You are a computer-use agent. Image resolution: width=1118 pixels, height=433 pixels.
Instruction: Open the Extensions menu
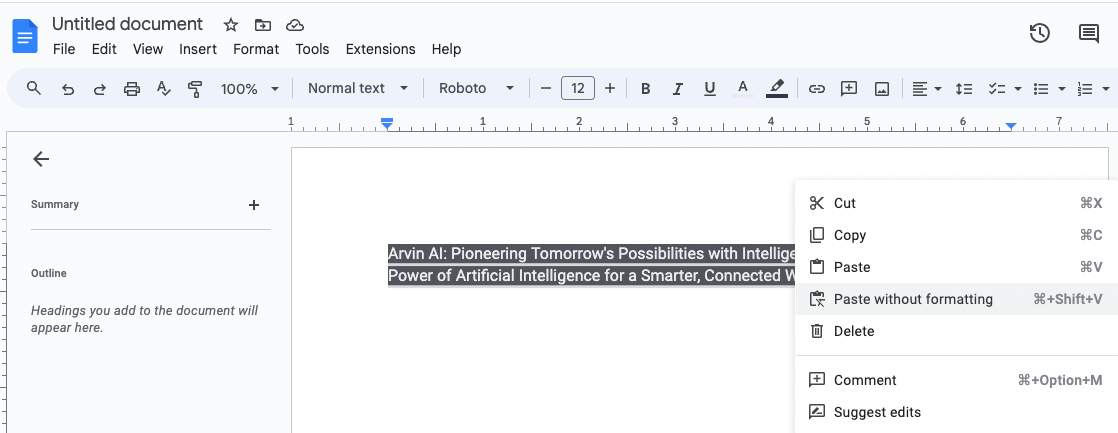380,49
